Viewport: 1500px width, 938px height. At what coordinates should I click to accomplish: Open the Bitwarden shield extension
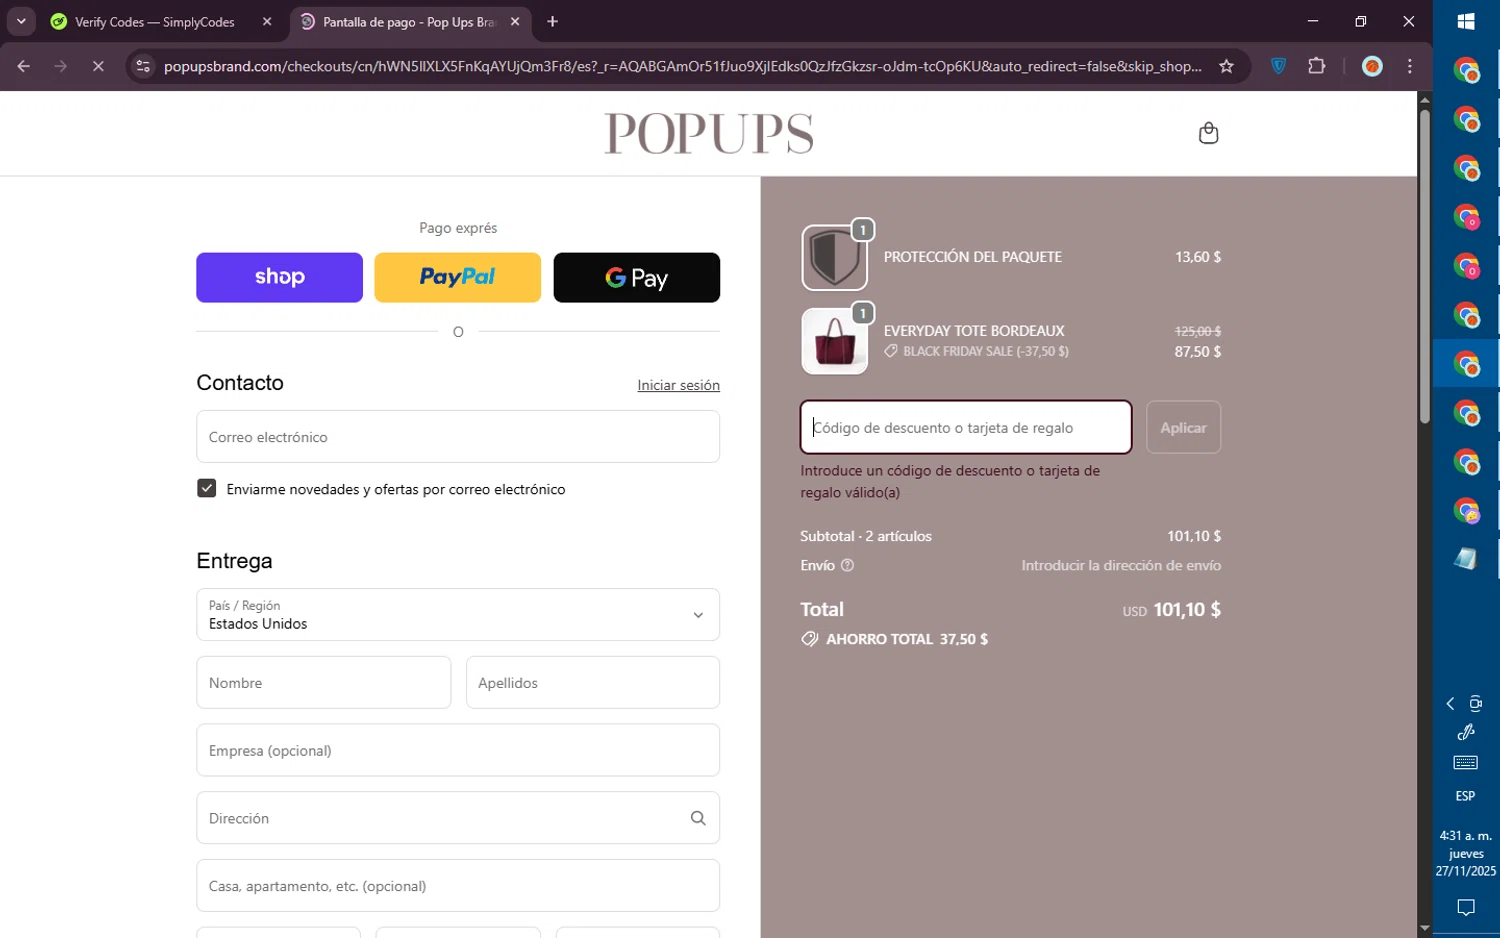click(1278, 66)
